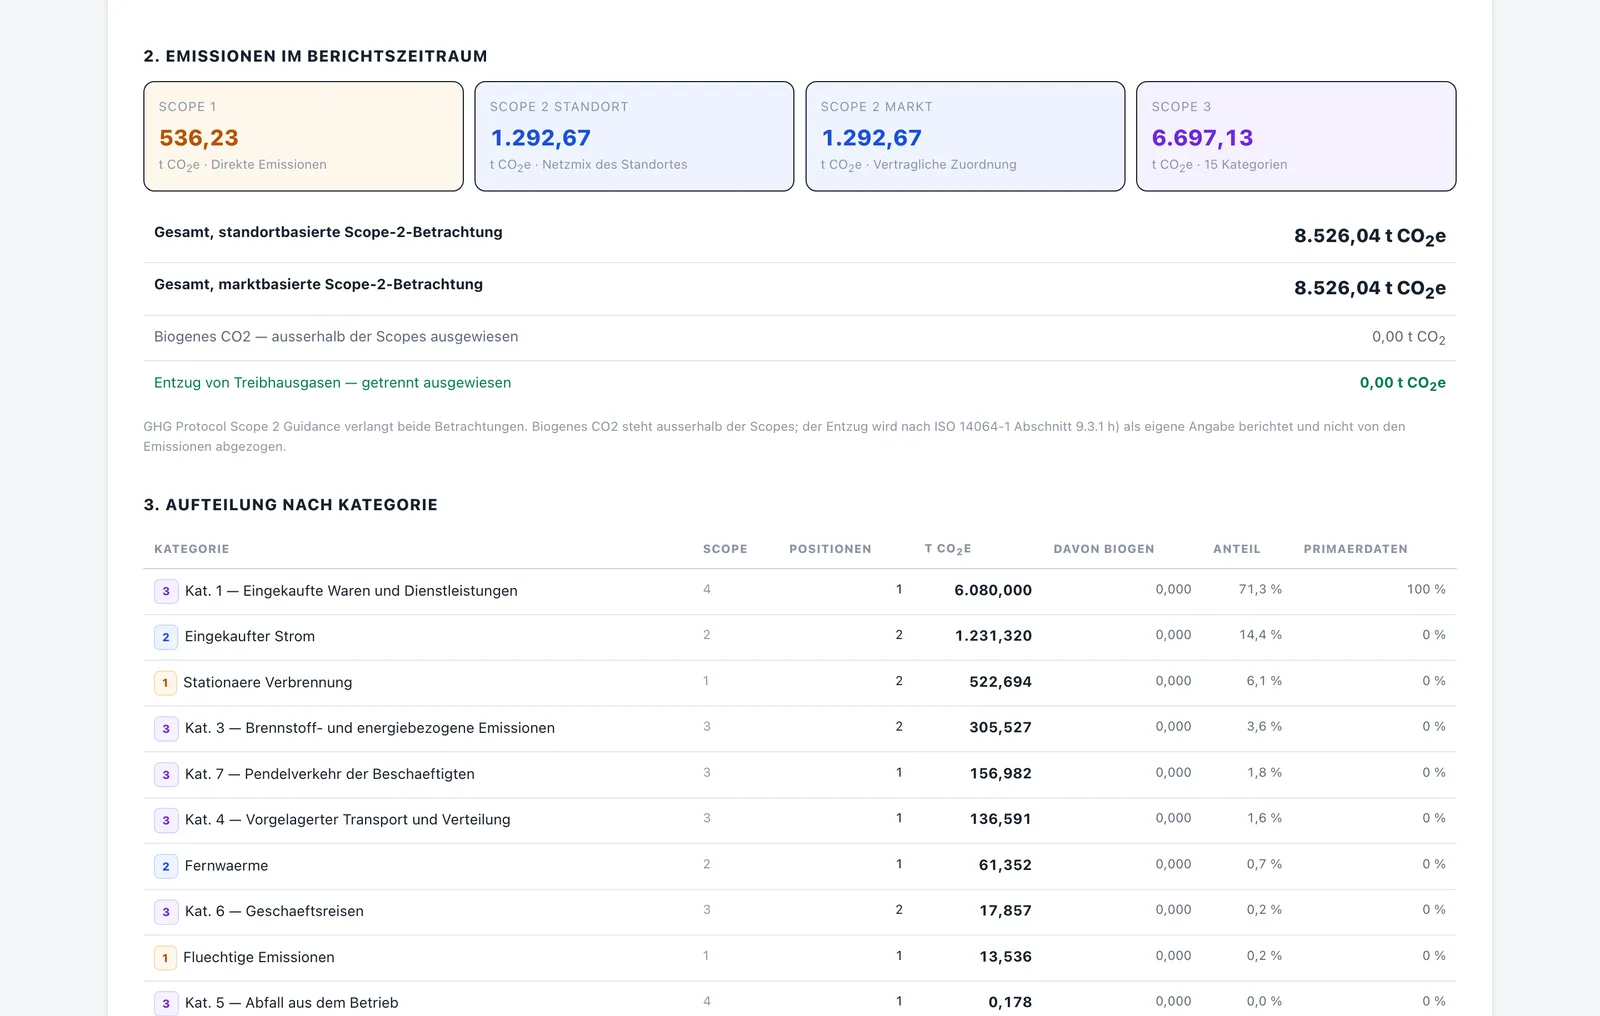The height and width of the screenshot is (1016, 1600).
Task: Select the Scope 2 Standort card
Action: [x=634, y=136]
